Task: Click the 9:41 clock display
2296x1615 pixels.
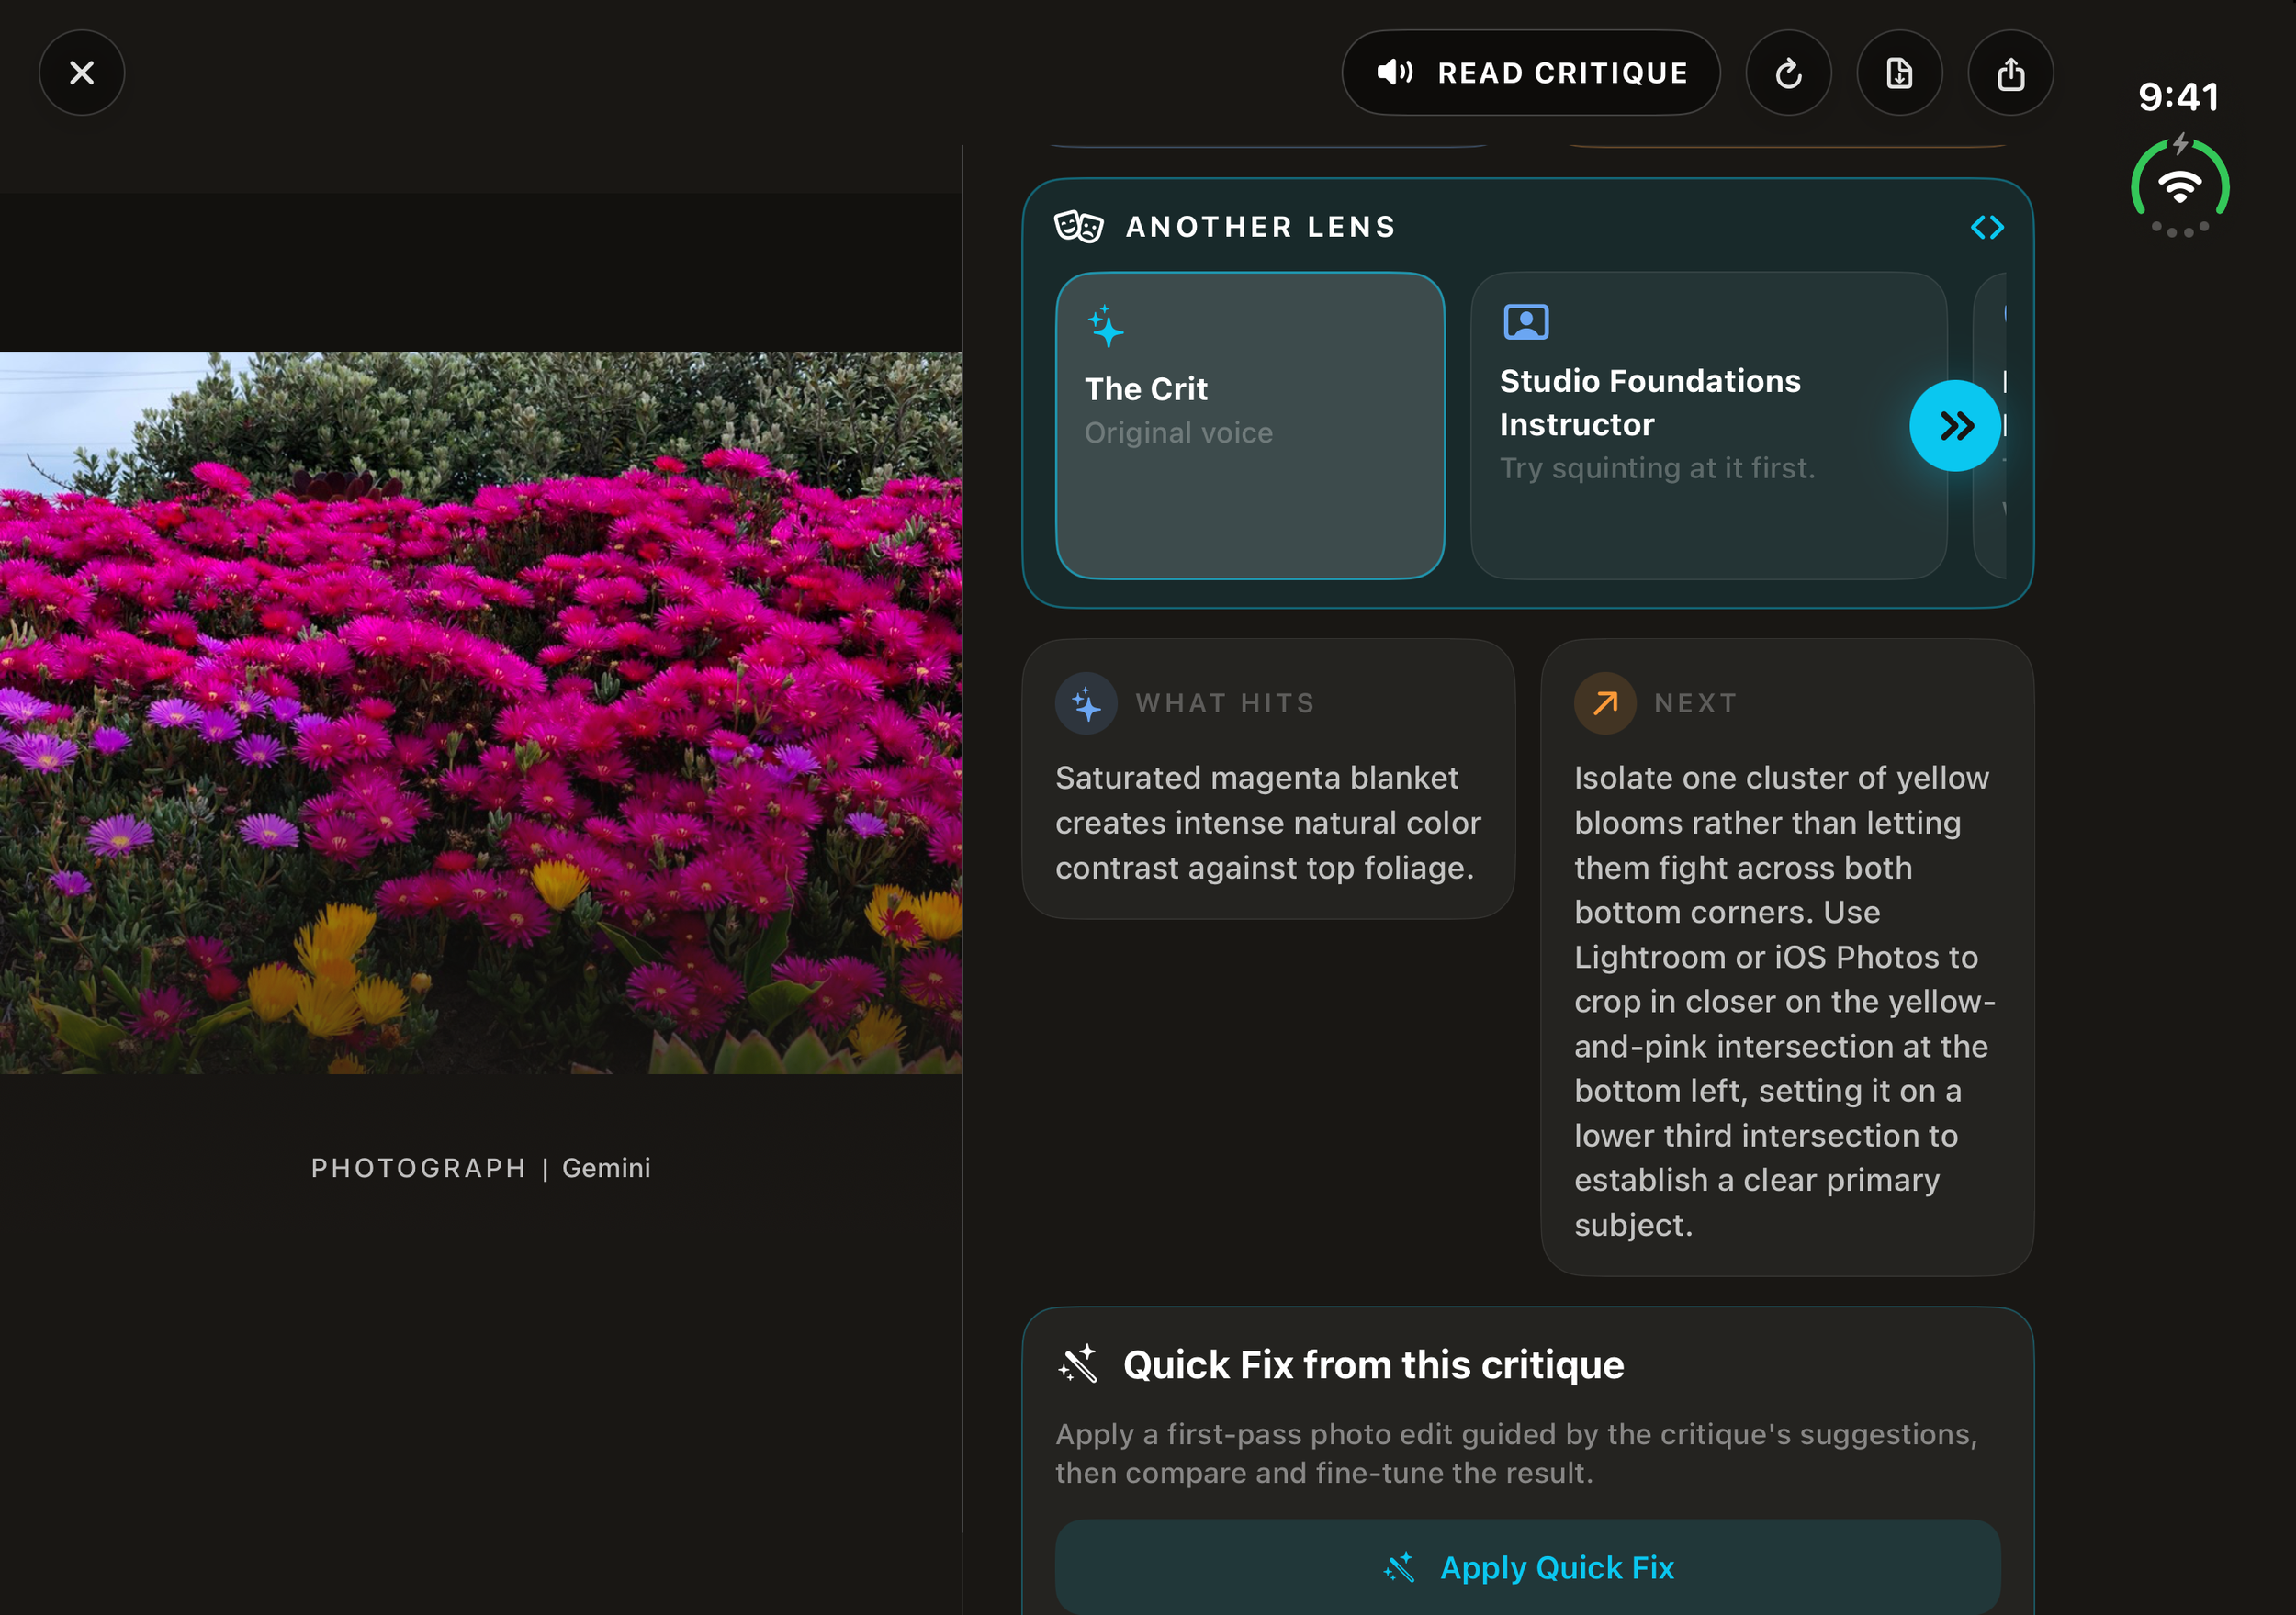Action: click(2179, 97)
